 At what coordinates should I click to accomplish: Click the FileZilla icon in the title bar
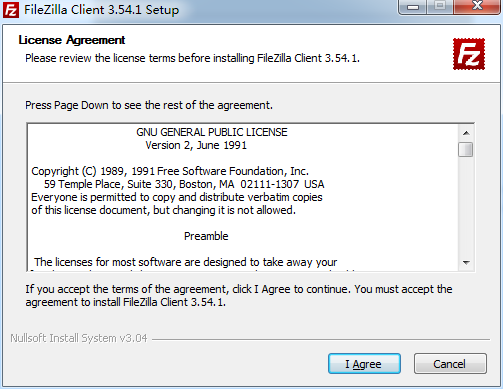click(x=10, y=9)
